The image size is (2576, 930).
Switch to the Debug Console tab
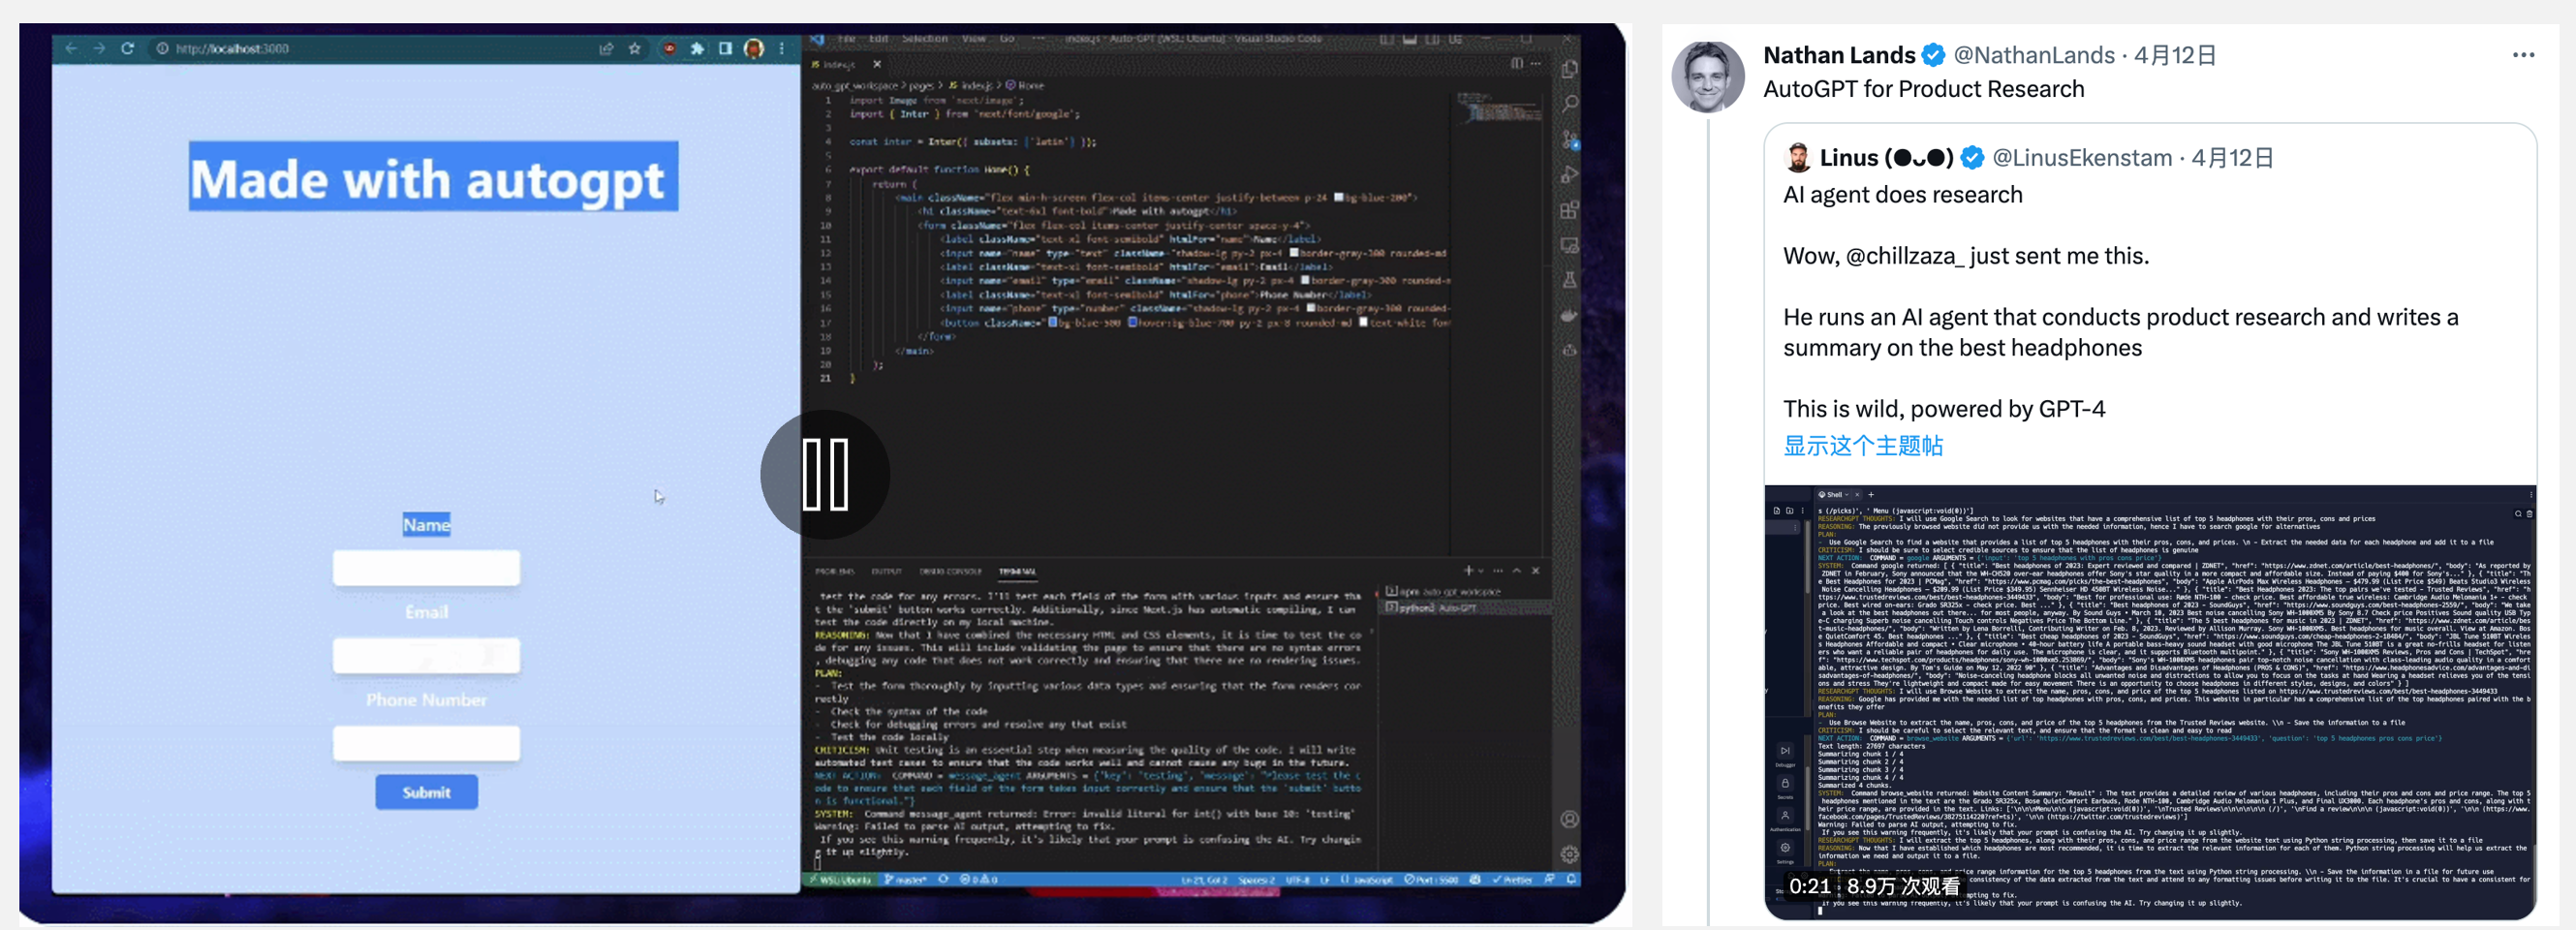pos(950,572)
